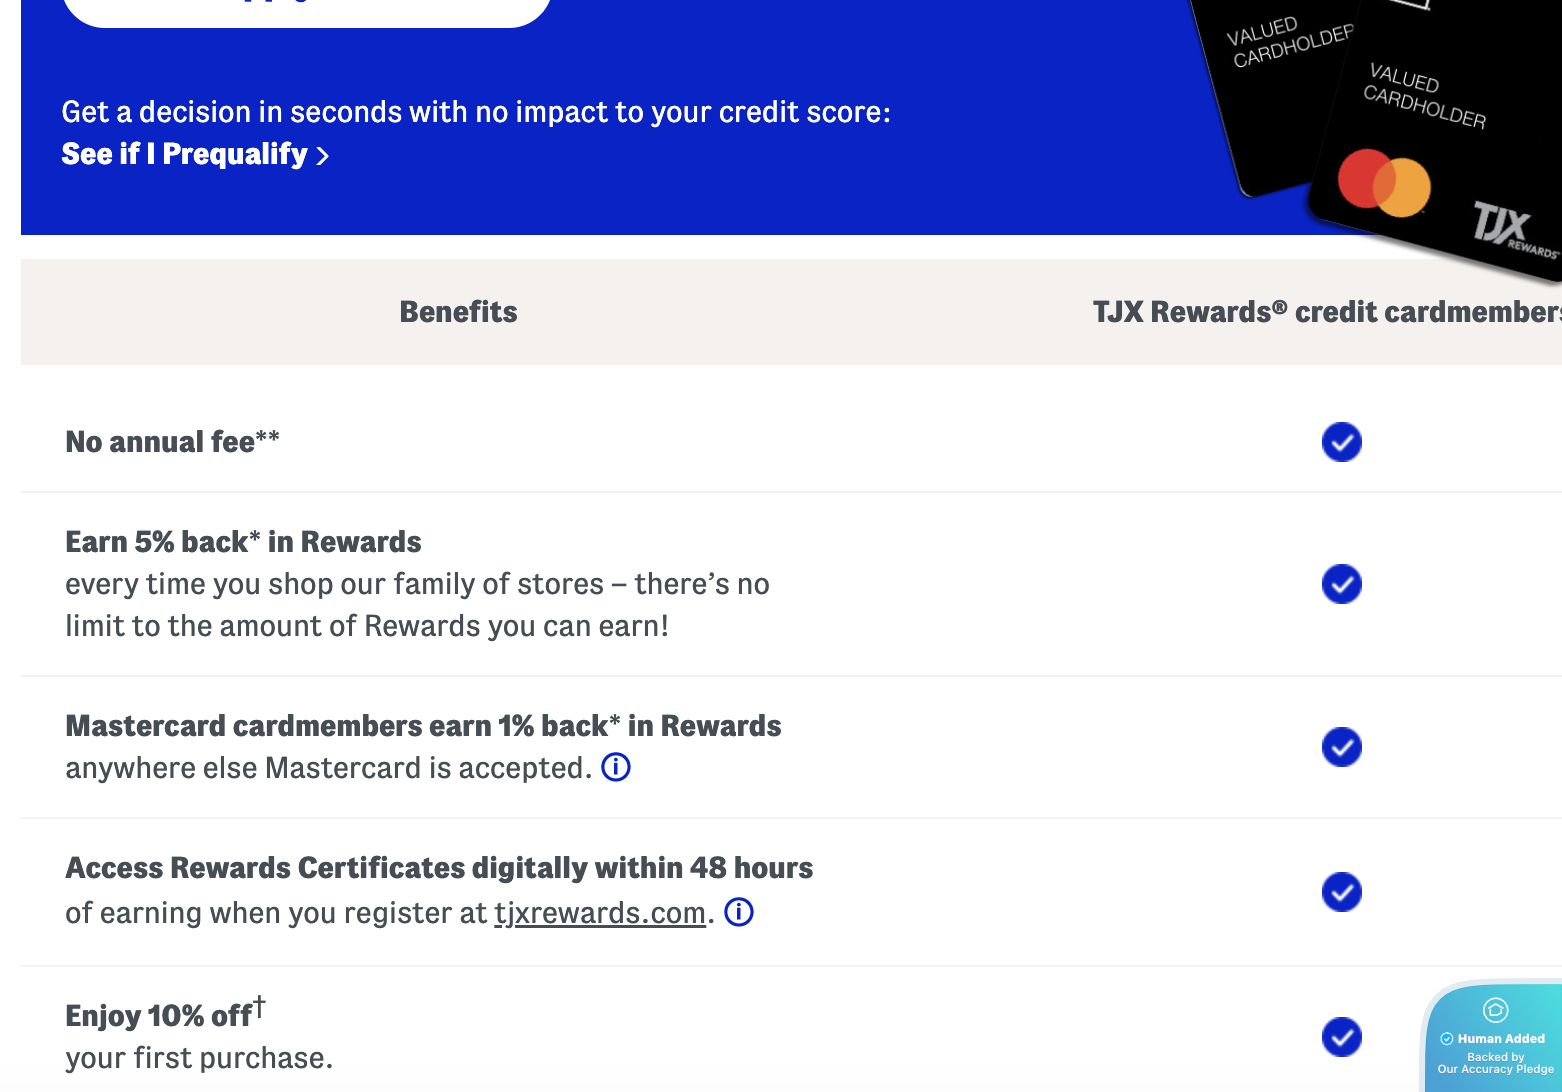
Task: Visit the tjxrewards.com link
Action: coord(600,913)
